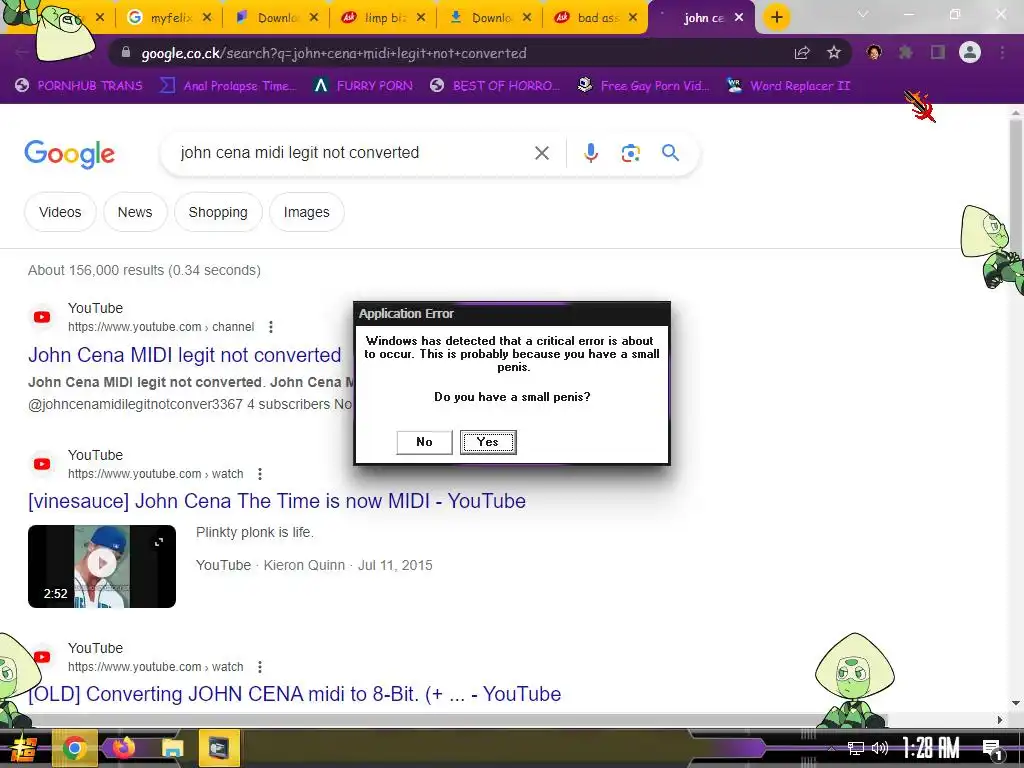The width and height of the screenshot is (1024, 768).
Task: Filter results by Images
Action: (306, 212)
